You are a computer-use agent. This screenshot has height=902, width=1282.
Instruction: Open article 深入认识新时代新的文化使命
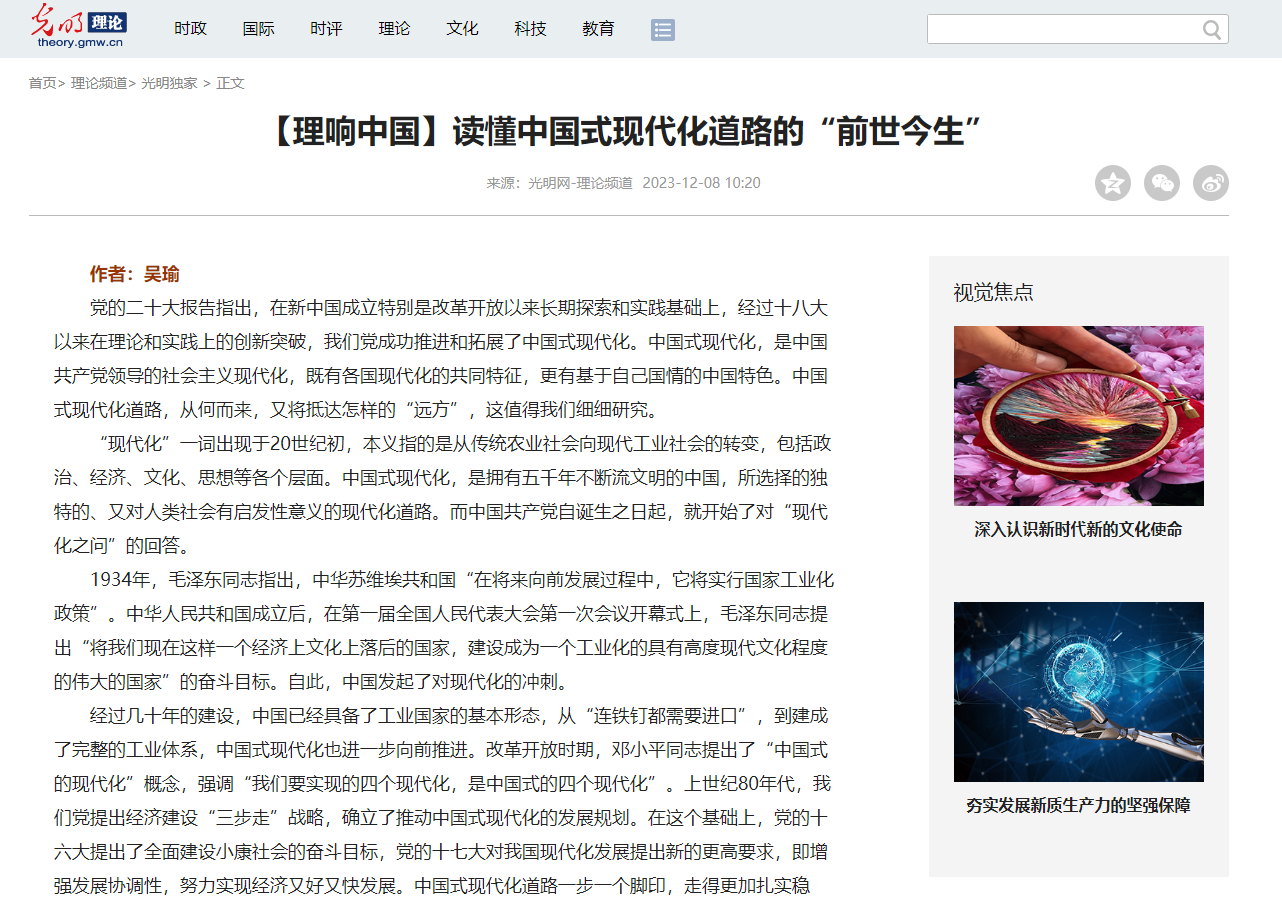coord(1078,530)
